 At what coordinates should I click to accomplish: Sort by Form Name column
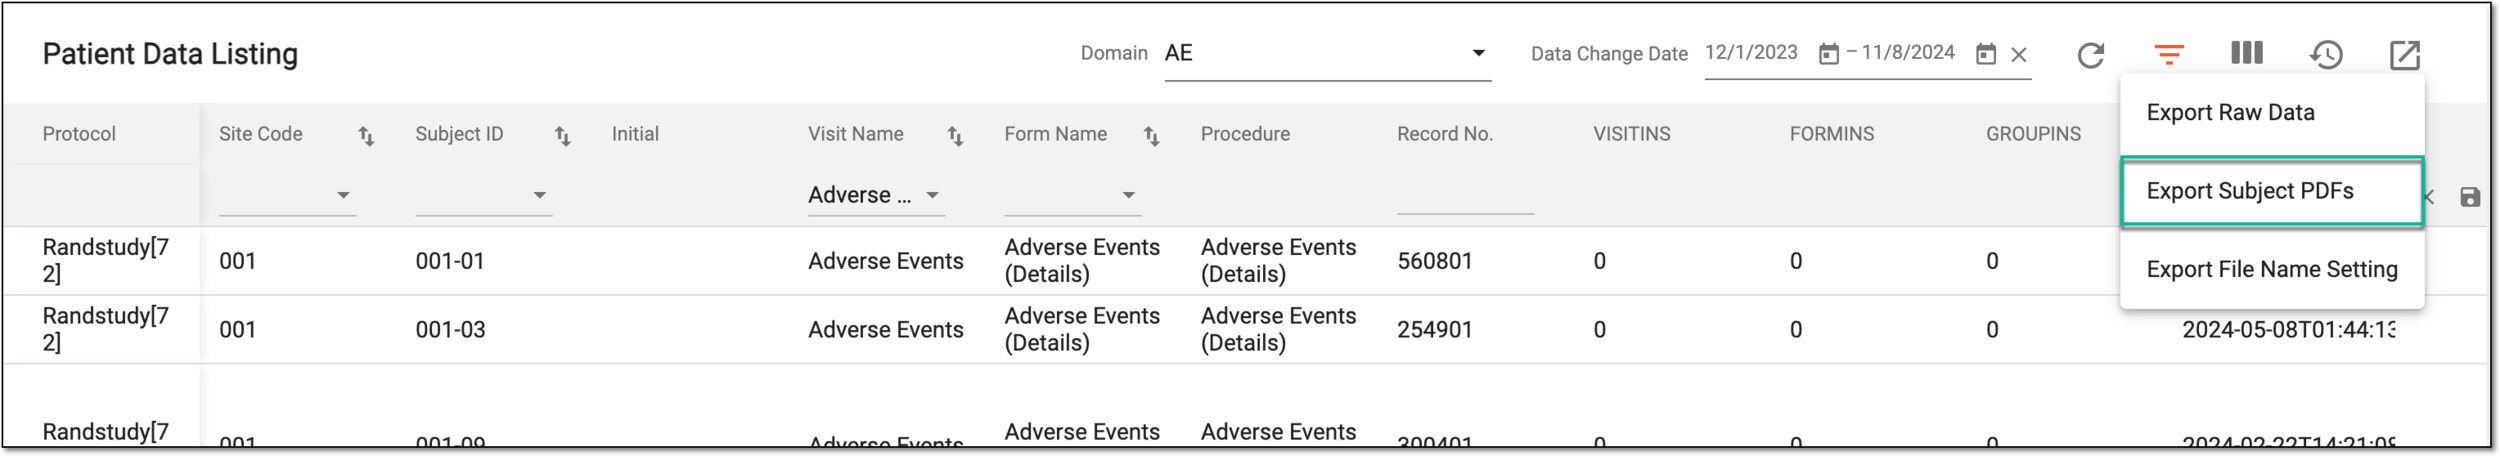click(1151, 136)
